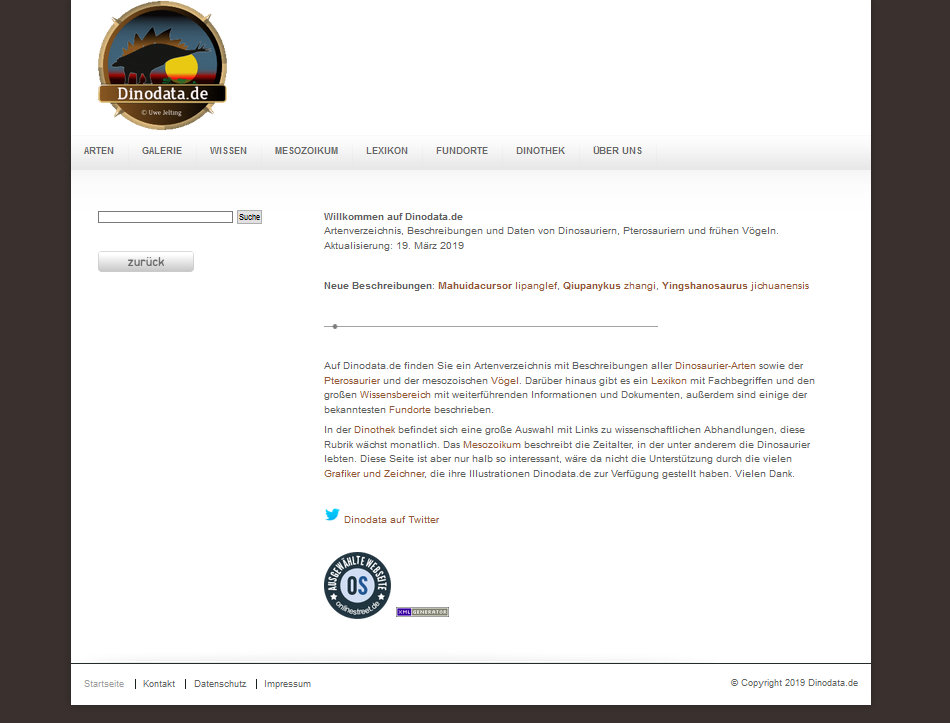This screenshot has width=950, height=723.
Task: Click the zurück button
Action: click(146, 262)
